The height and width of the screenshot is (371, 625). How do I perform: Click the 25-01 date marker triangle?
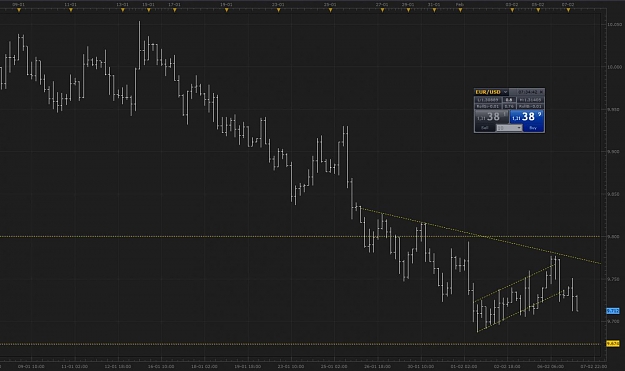[x=330, y=10]
